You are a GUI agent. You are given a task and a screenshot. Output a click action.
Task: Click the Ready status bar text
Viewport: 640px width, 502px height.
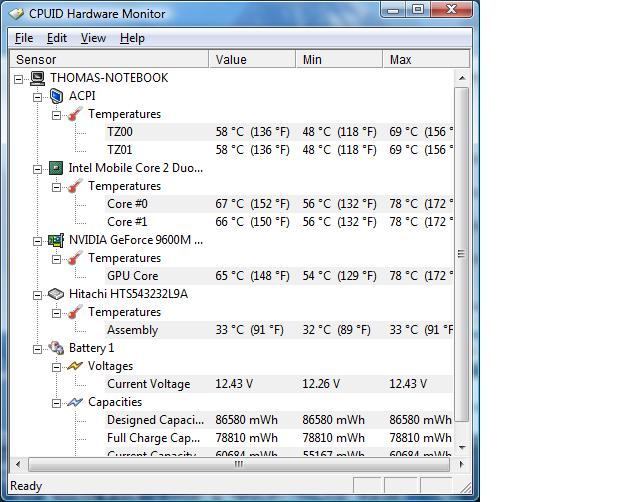coord(26,486)
